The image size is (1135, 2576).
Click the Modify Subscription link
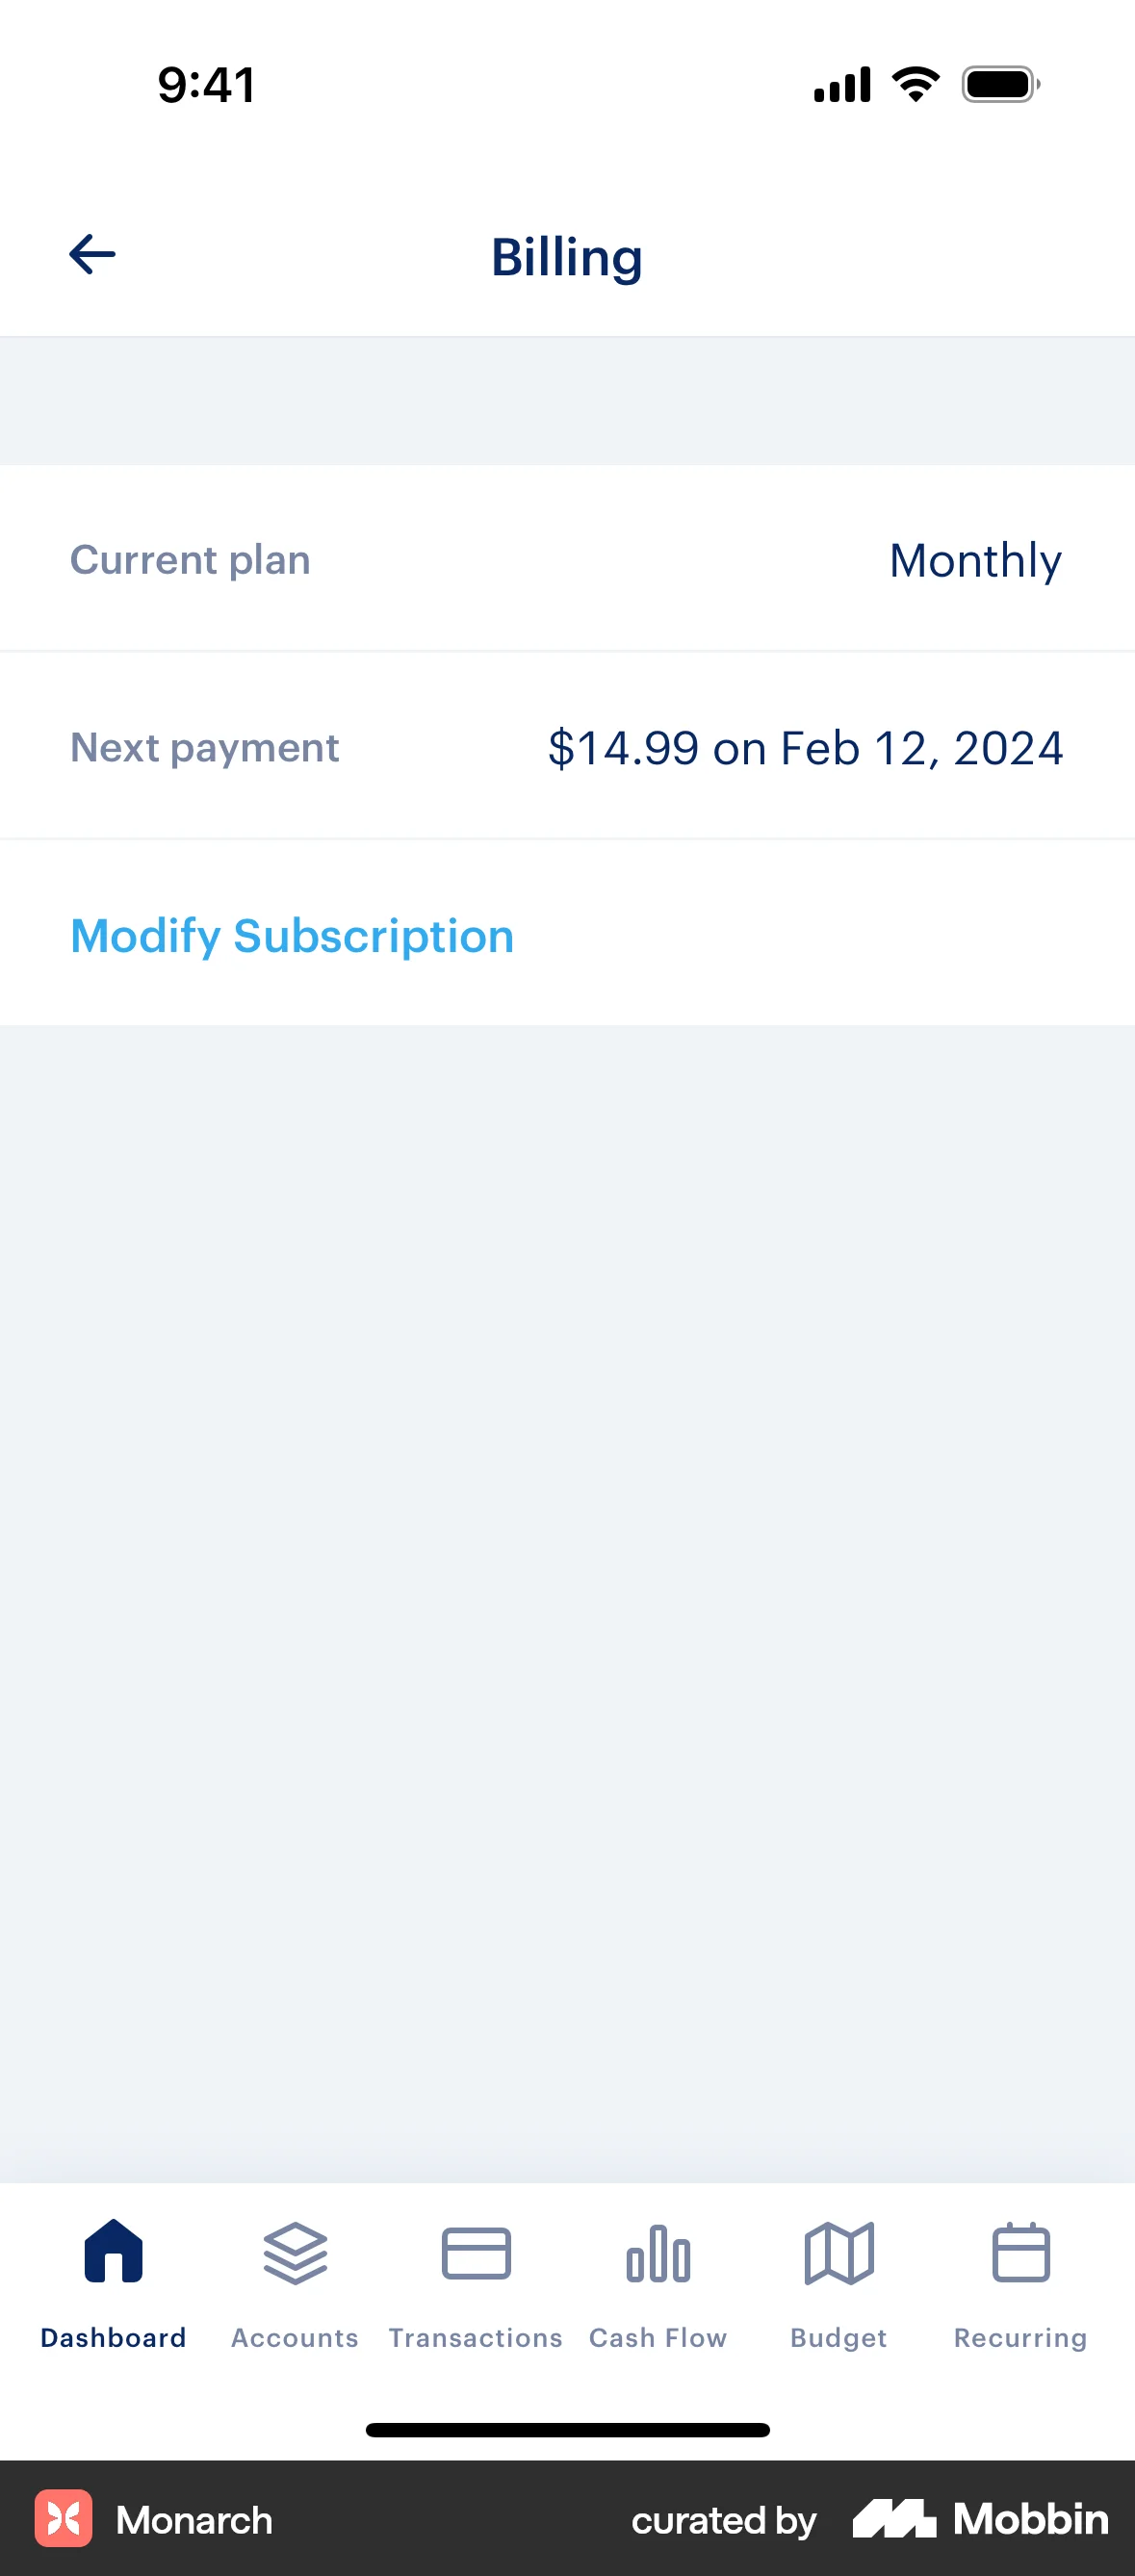pos(292,936)
